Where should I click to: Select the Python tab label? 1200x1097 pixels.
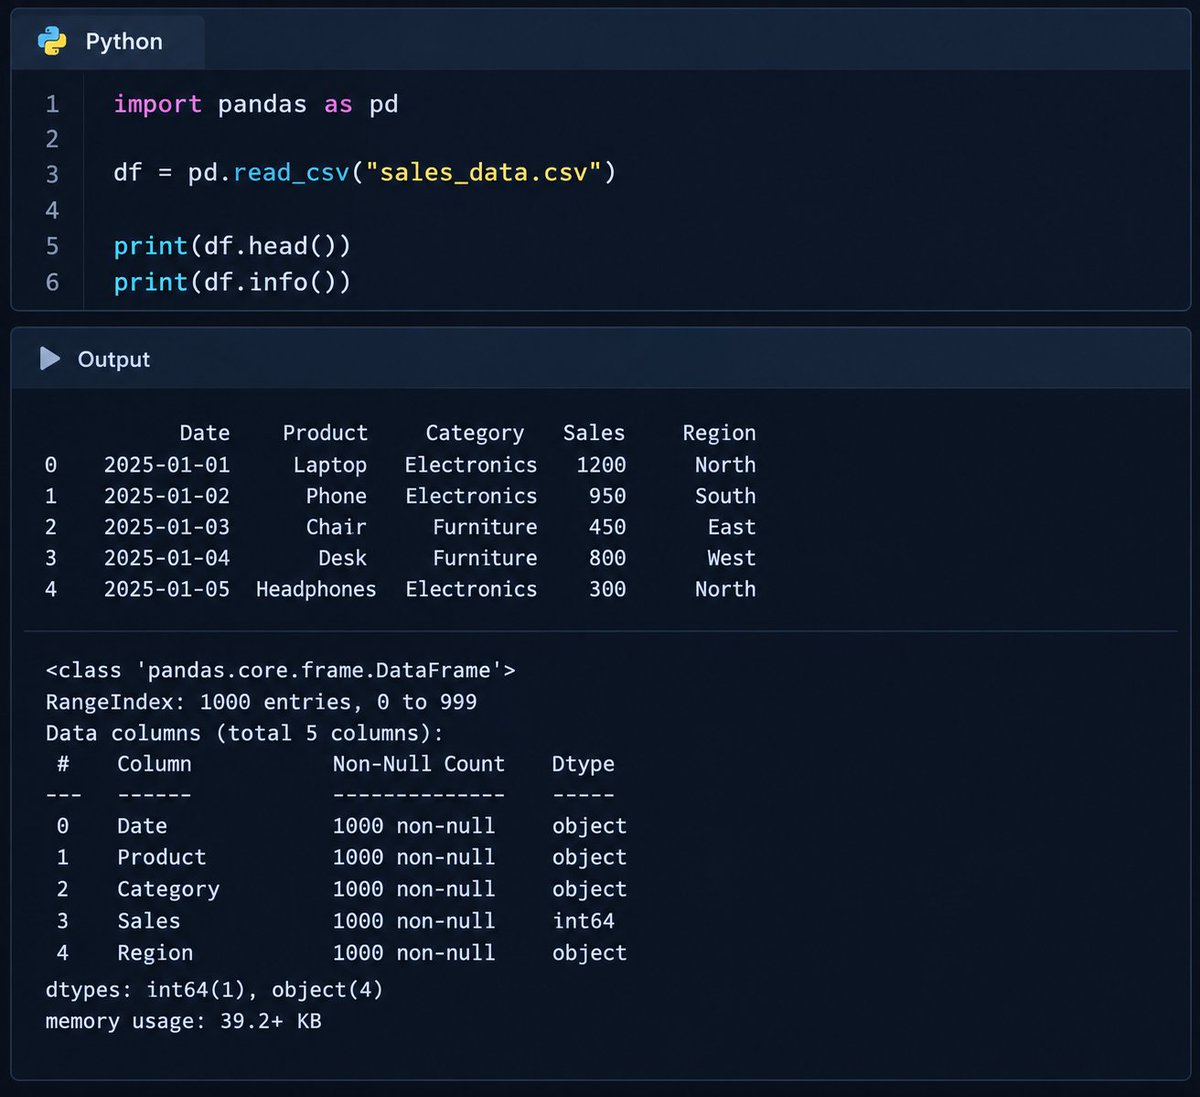[124, 41]
